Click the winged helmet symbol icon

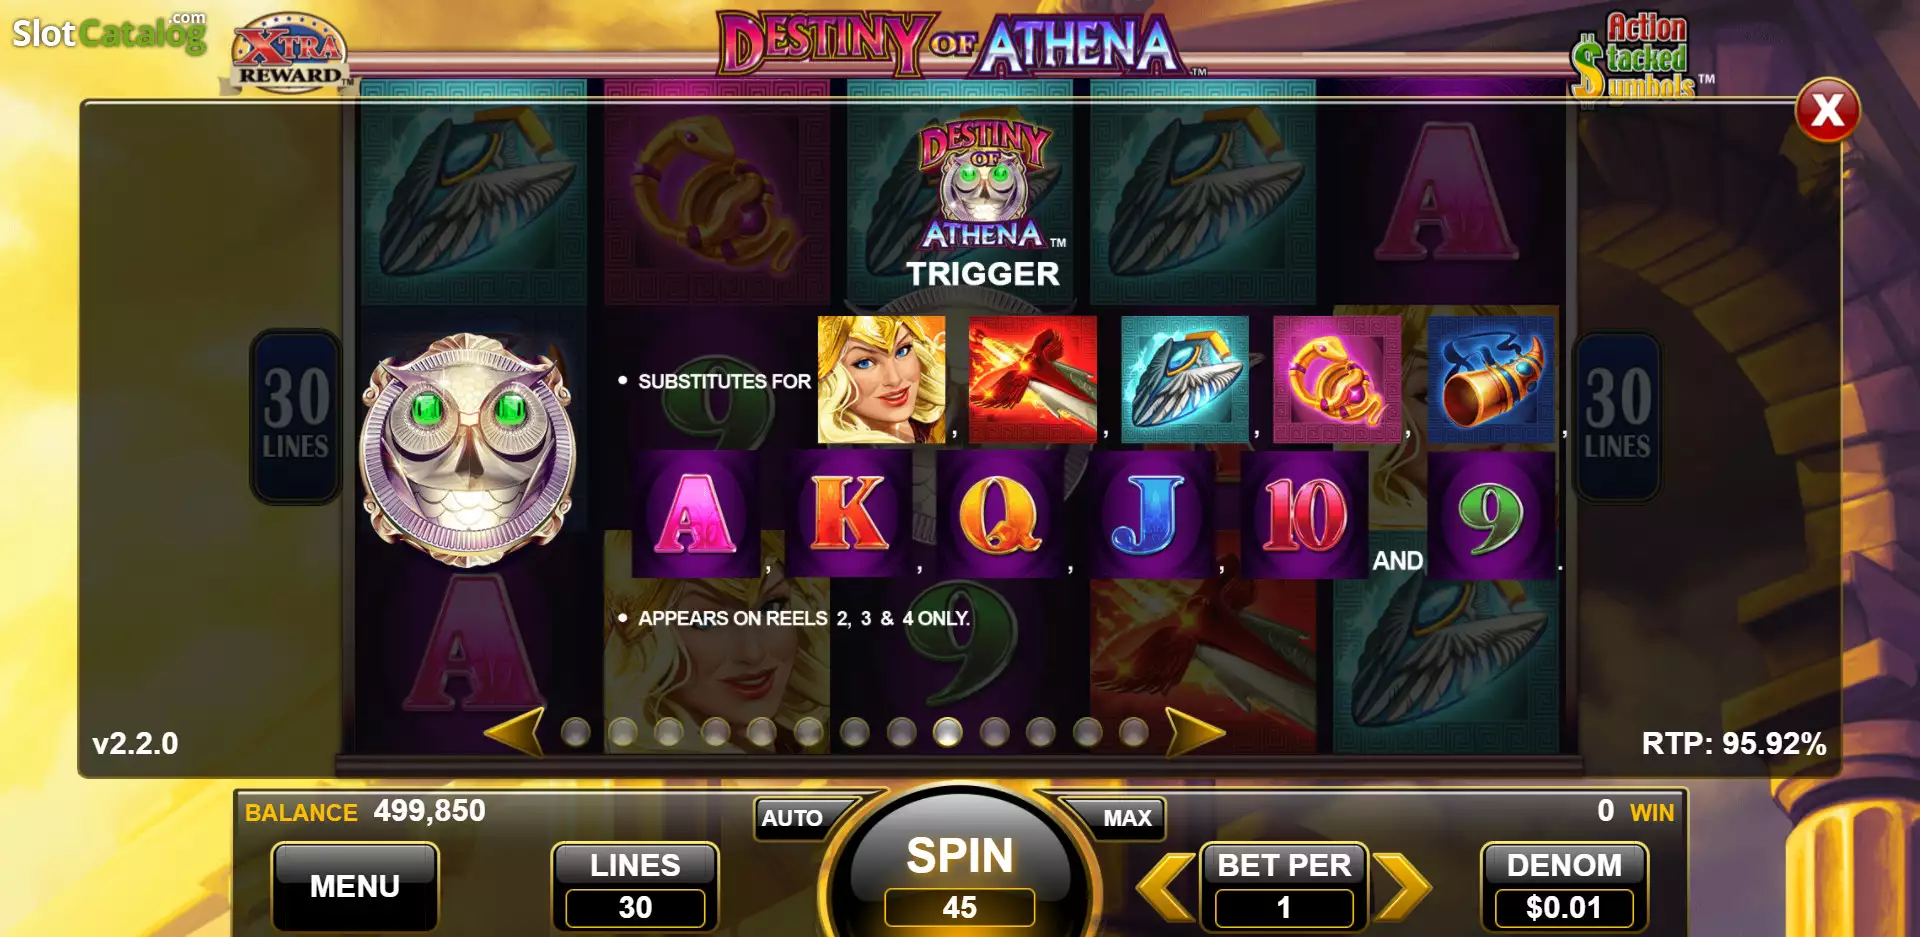point(1185,379)
